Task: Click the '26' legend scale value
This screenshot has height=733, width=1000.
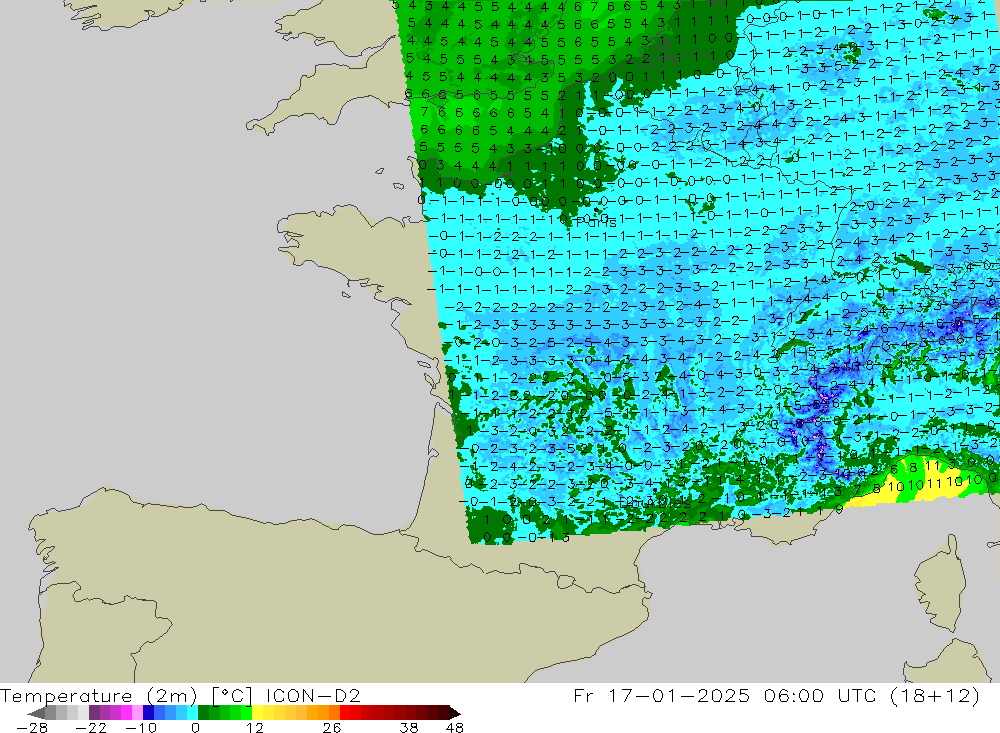Action: [x=332, y=727]
